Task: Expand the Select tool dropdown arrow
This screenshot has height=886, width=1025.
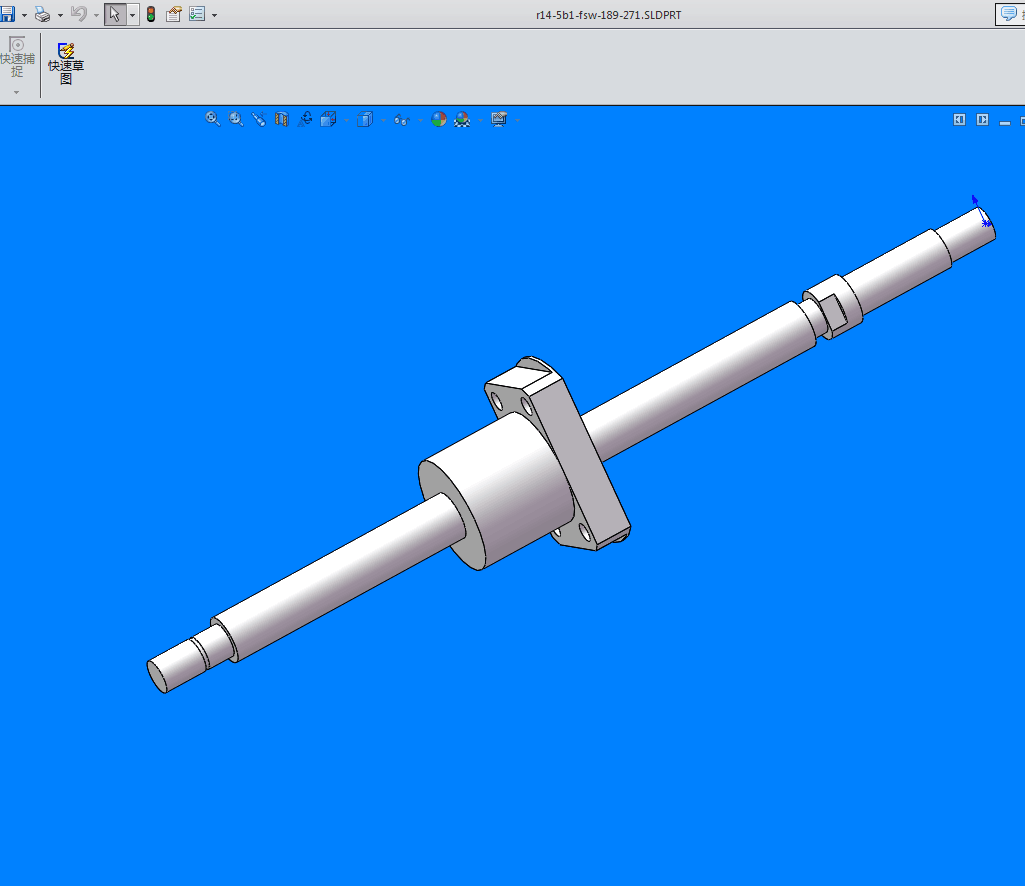Action: [131, 14]
